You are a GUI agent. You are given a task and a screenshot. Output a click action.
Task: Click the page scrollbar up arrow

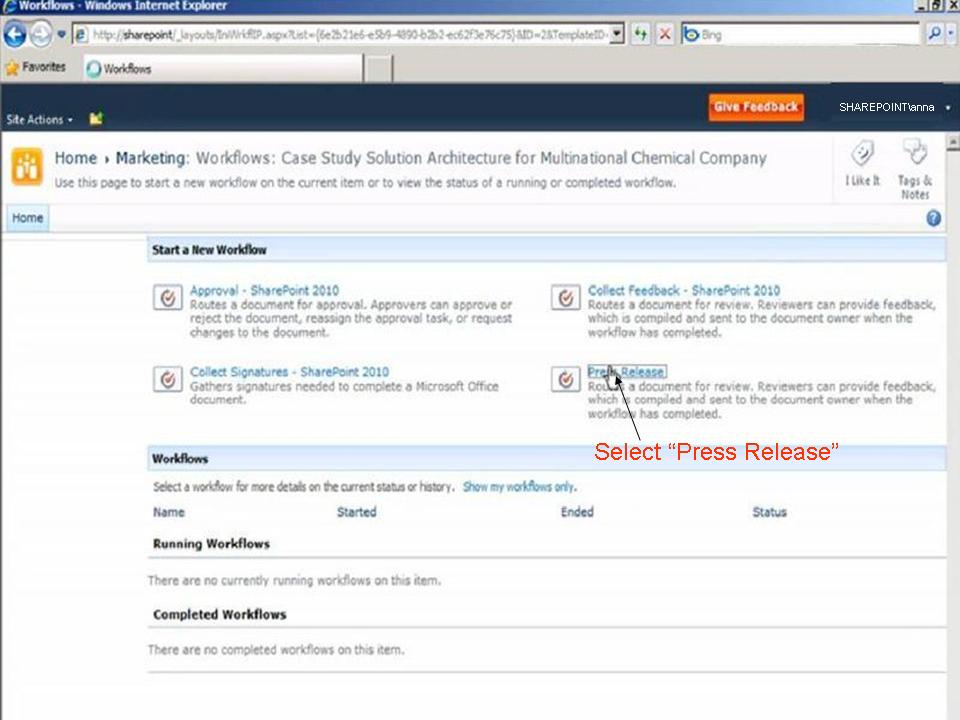pos(953,143)
